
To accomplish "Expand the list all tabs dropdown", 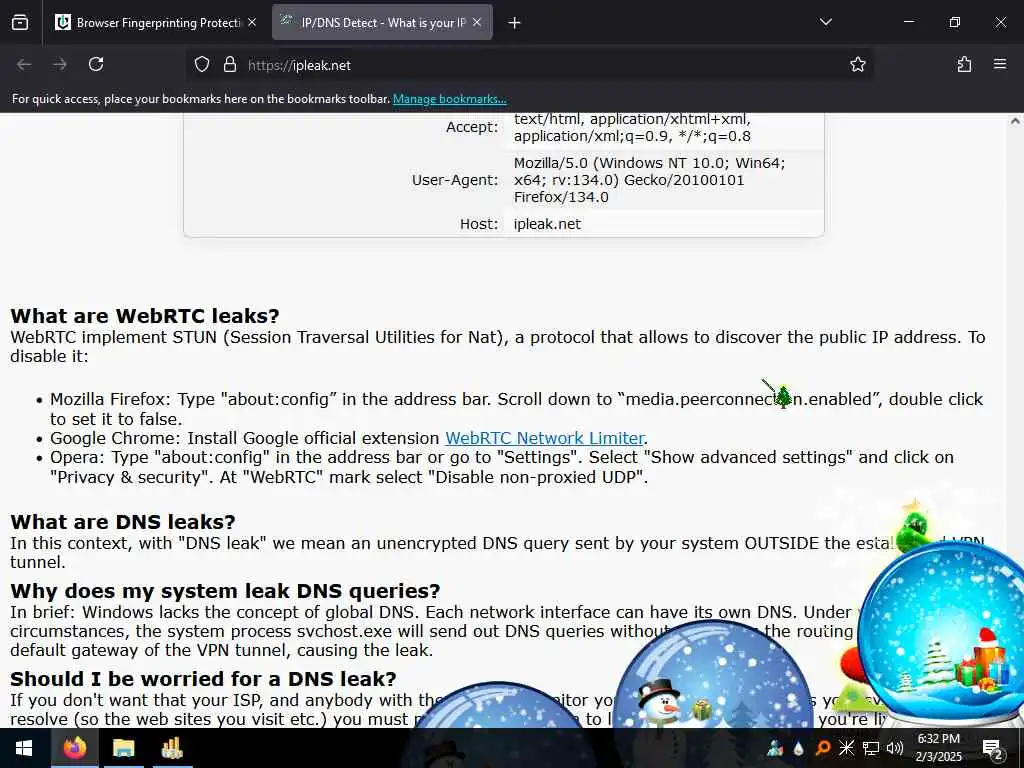I will click(825, 22).
